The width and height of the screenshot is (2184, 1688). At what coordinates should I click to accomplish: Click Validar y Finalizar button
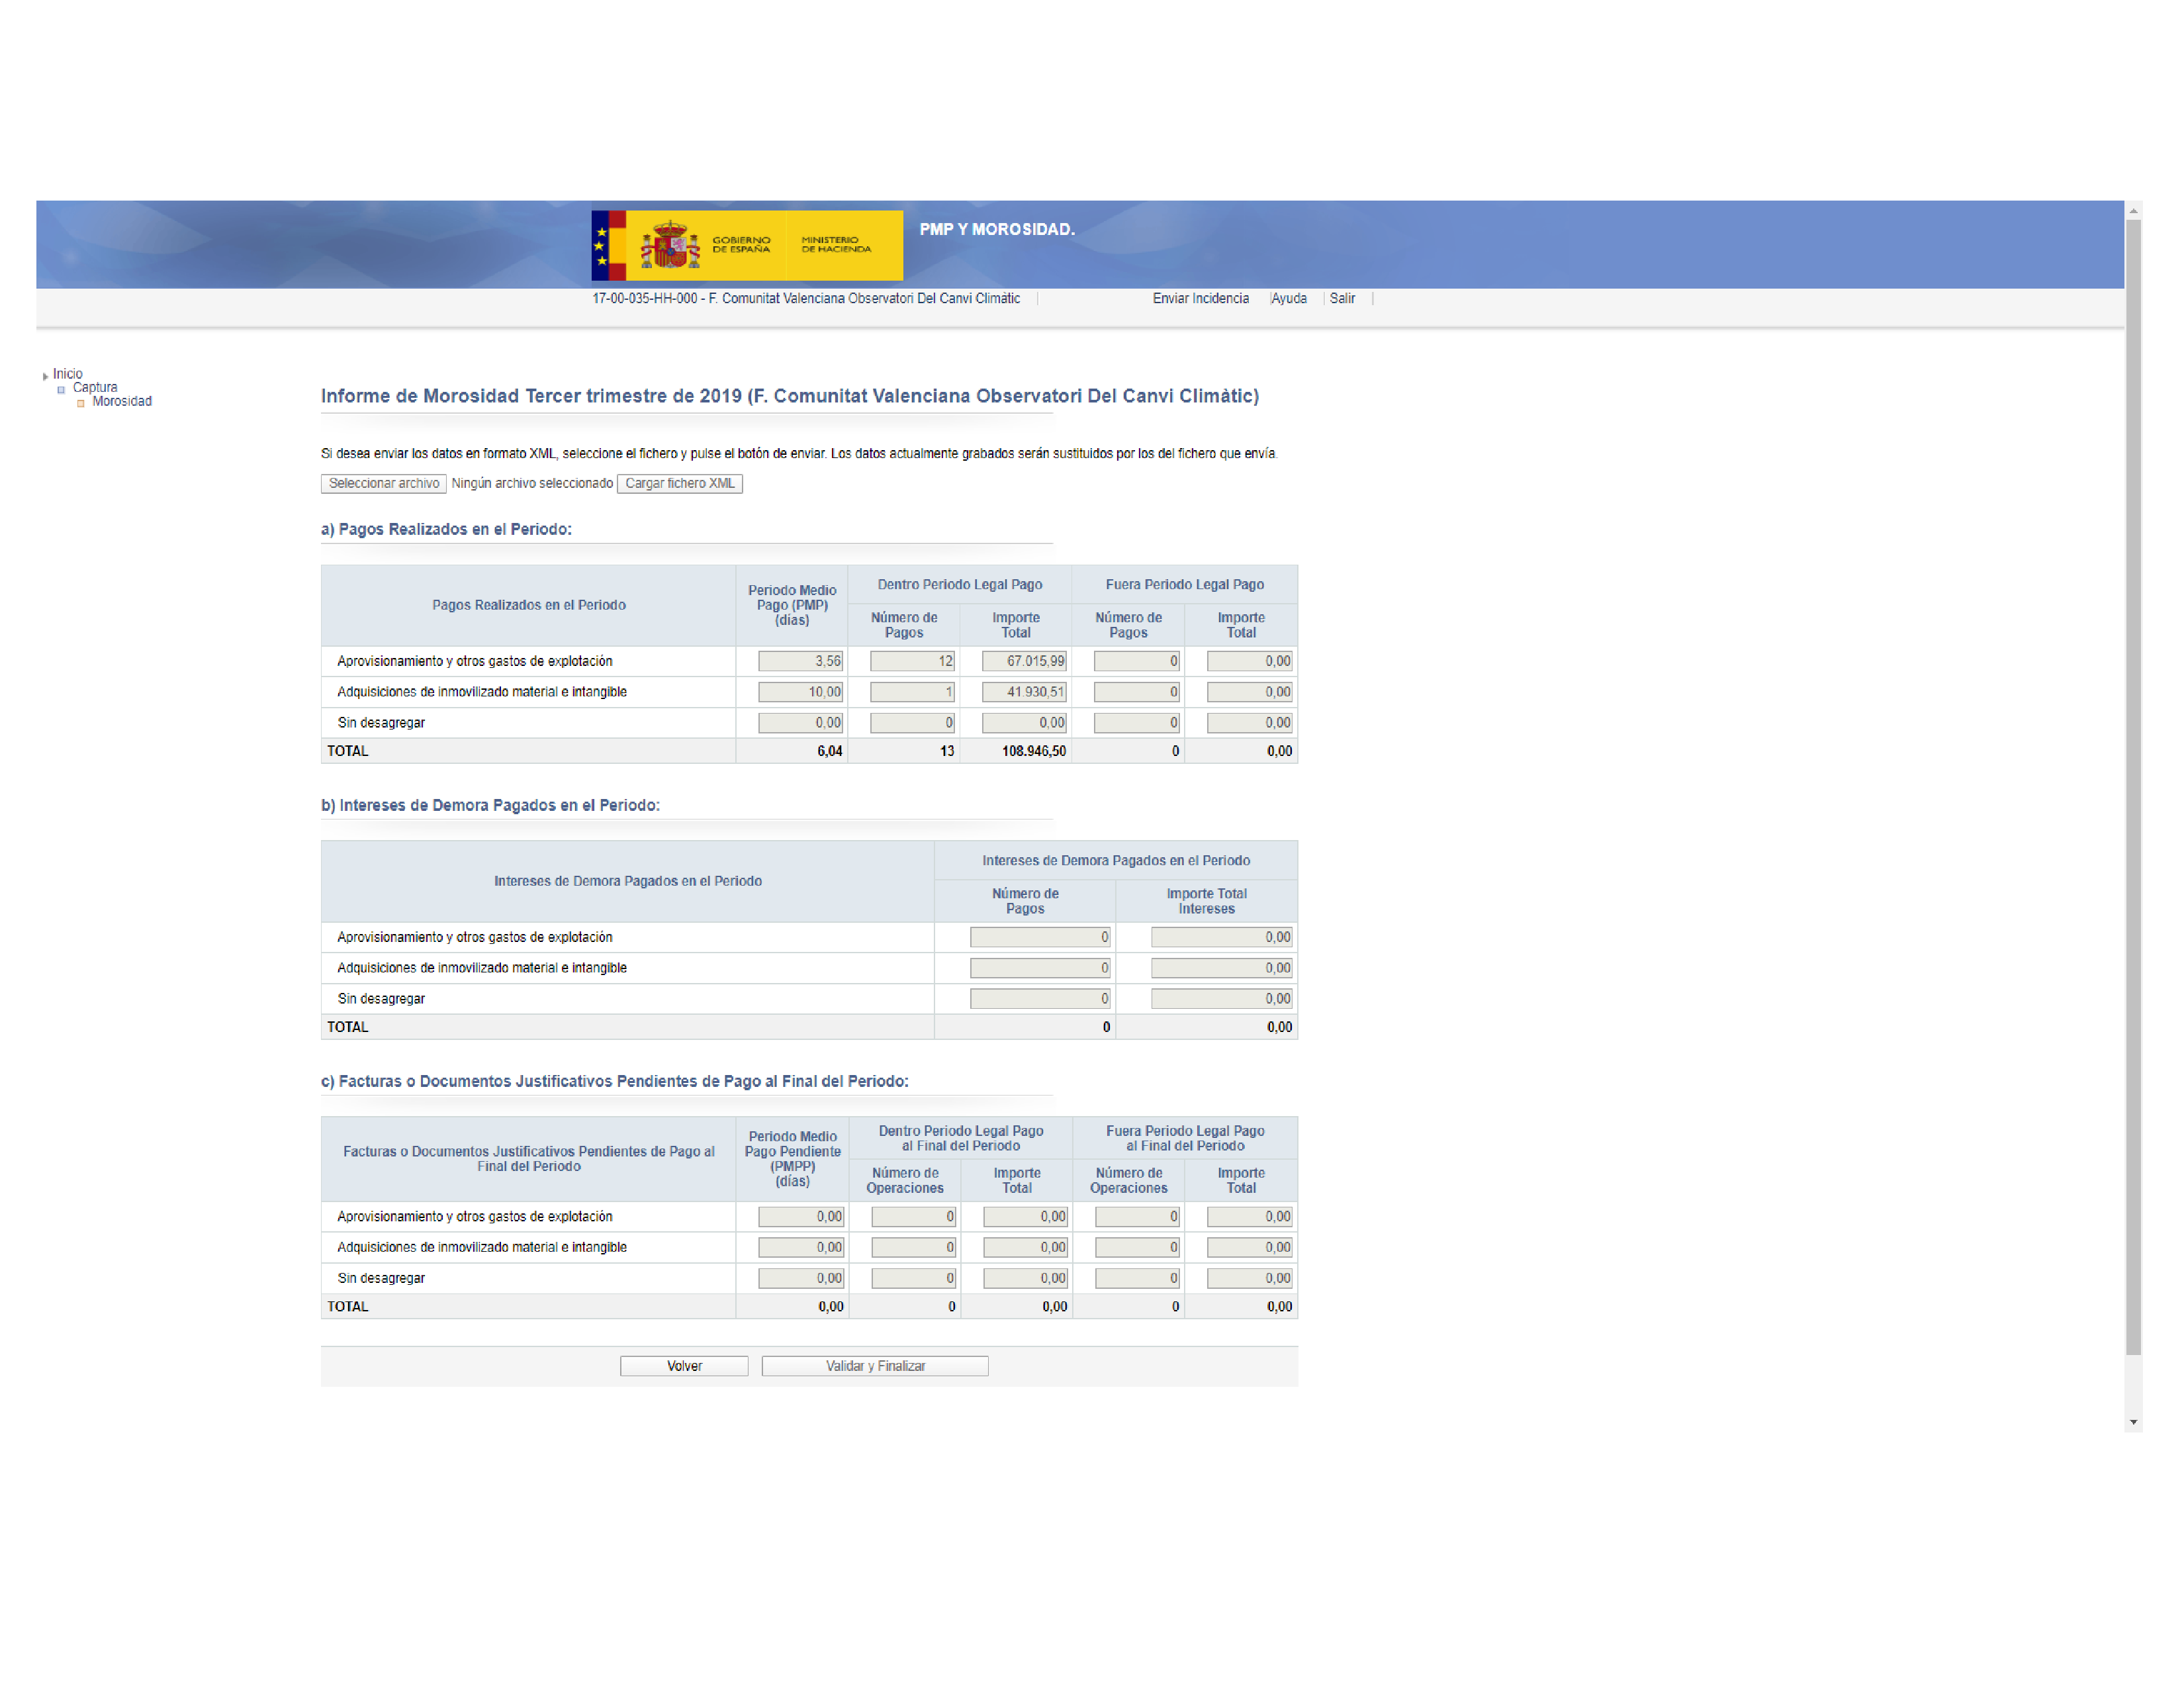coord(875,1366)
